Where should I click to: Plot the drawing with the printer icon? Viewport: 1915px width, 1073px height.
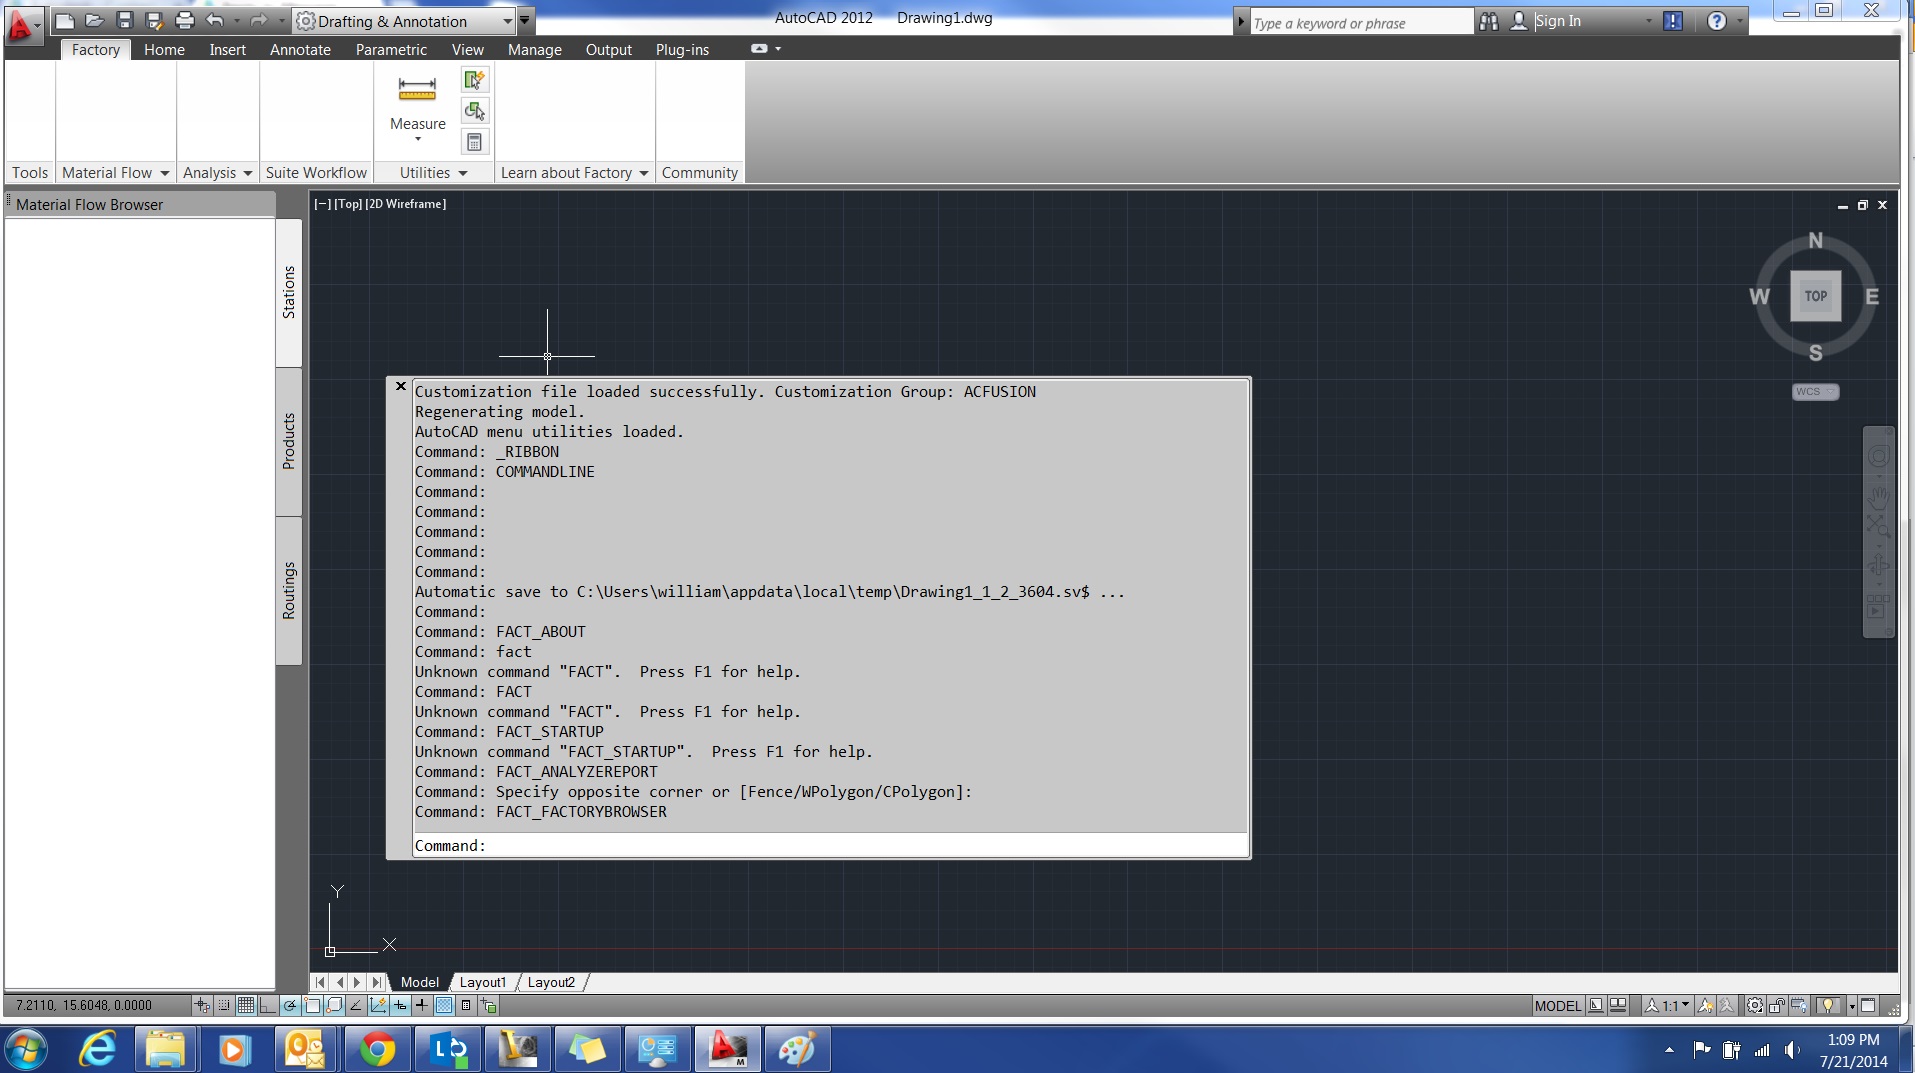(185, 20)
